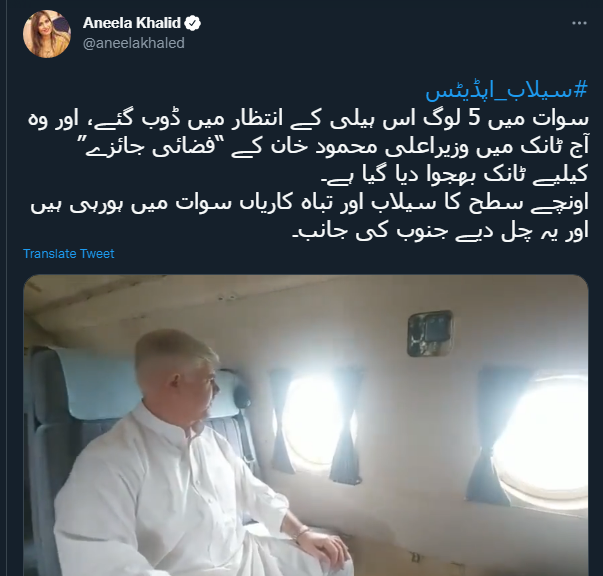Click the Aneela Khalid display name

pos(132,23)
